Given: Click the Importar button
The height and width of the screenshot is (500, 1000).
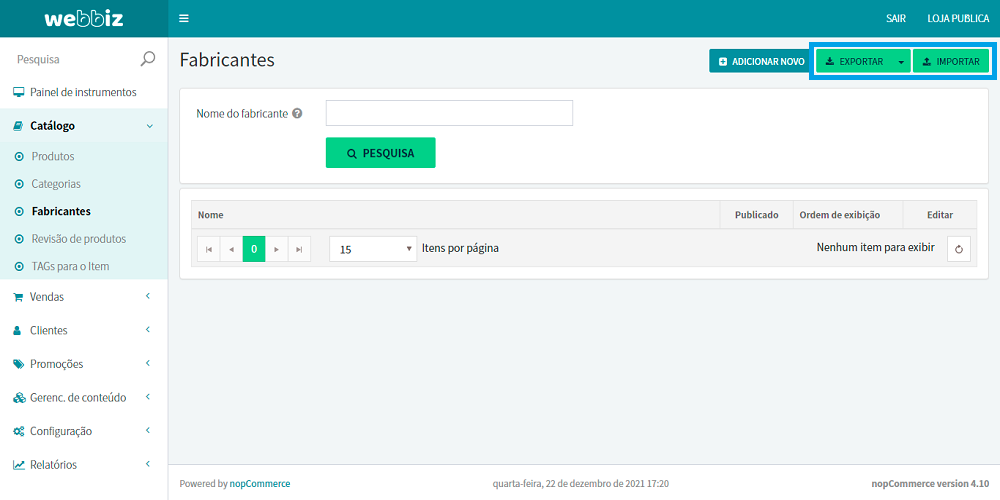Looking at the screenshot, I should coord(950,62).
